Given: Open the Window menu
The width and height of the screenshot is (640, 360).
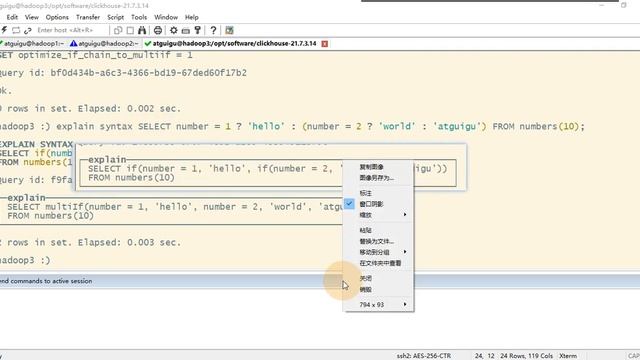Looking at the screenshot, I should (166, 17).
